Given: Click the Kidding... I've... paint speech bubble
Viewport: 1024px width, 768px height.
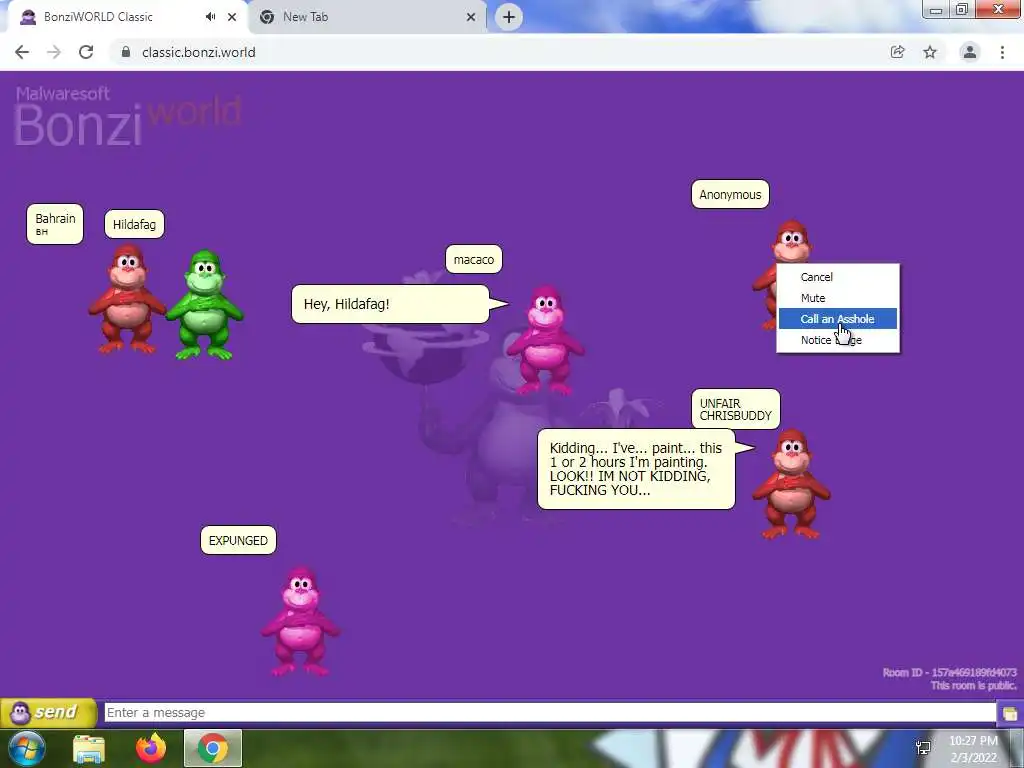Looking at the screenshot, I should point(636,469).
